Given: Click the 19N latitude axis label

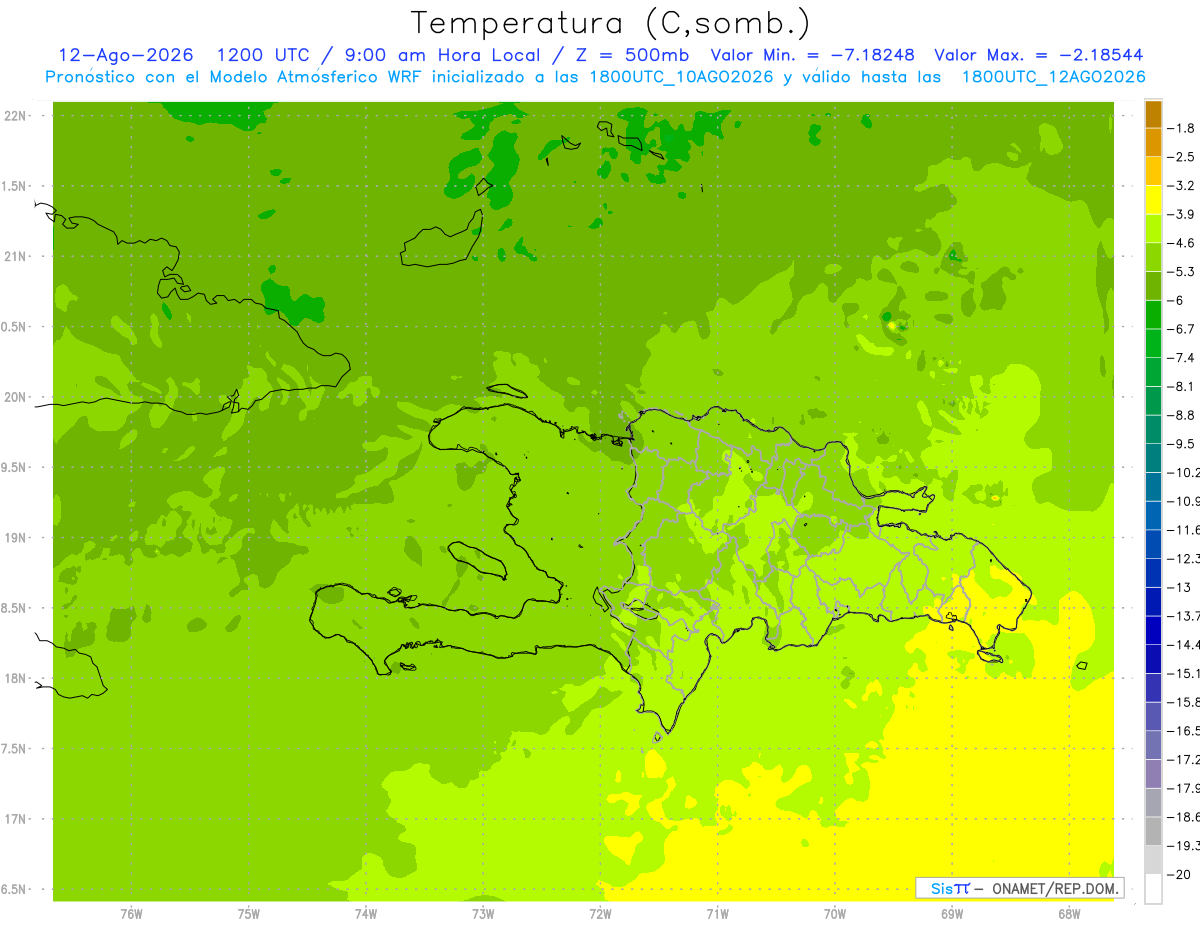Looking at the screenshot, I should pyautogui.click(x=16, y=538).
